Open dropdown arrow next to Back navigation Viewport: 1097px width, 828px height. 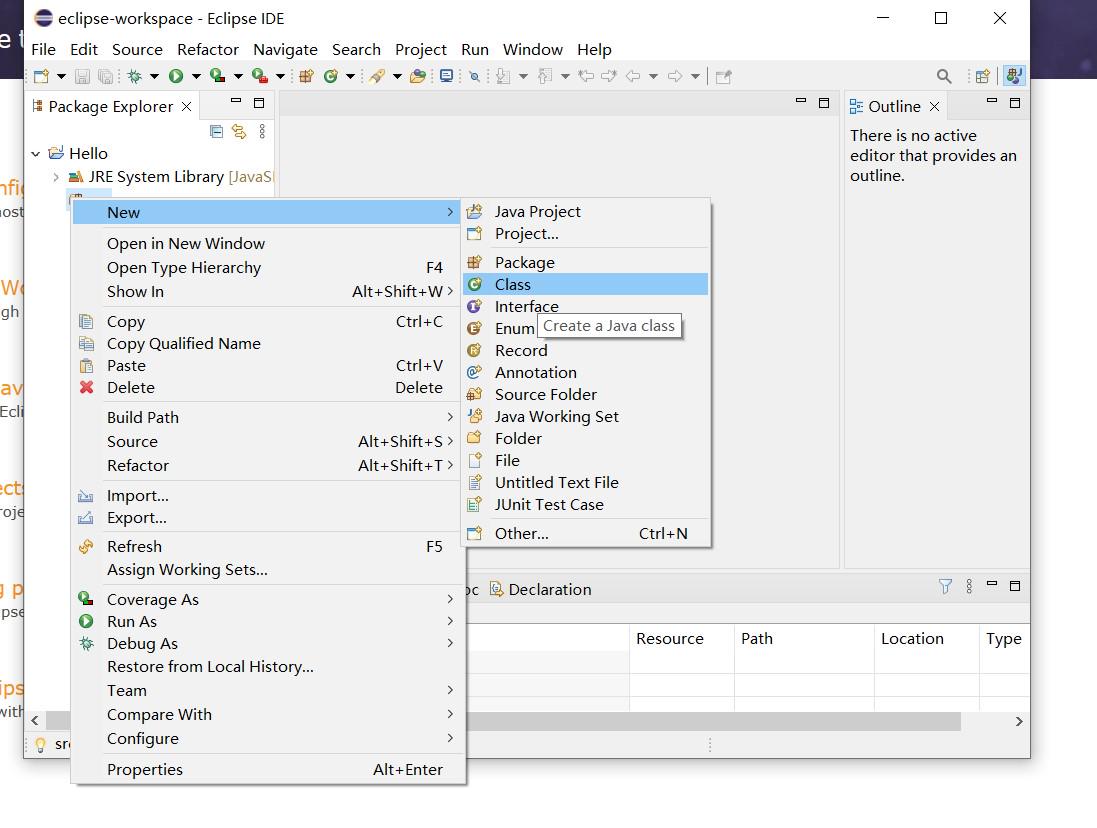pos(653,76)
